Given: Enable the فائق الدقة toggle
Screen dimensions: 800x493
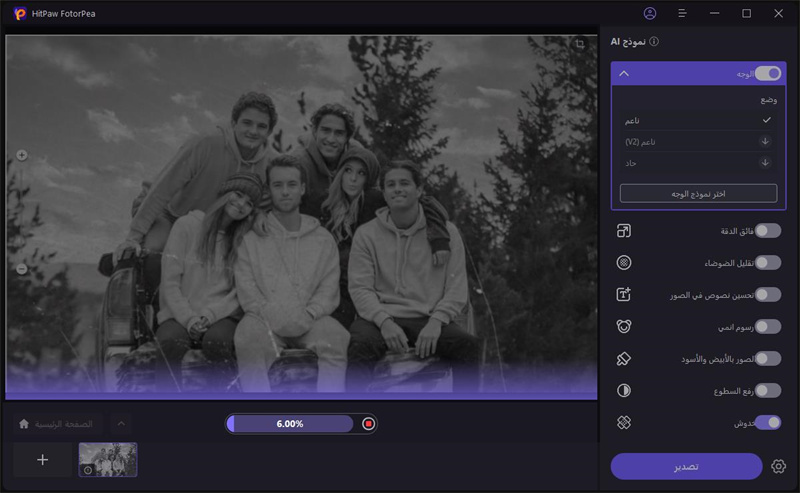Looking at the screenshot, I should point(768,231).
